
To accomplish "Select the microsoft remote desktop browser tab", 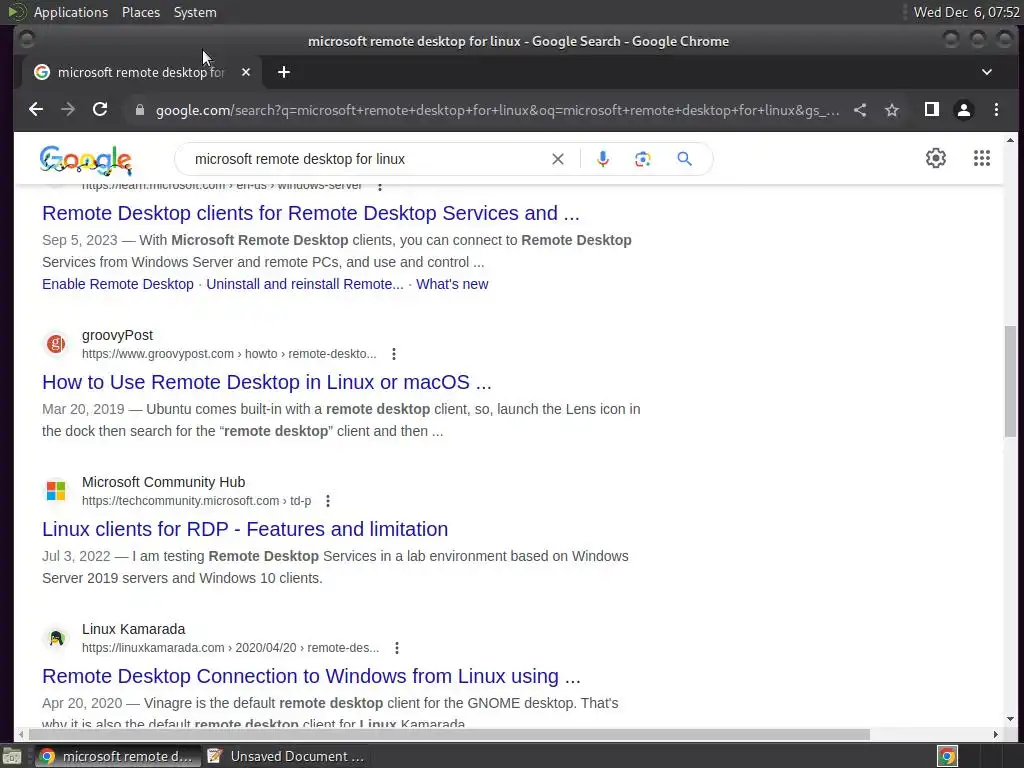I will point(140,72).
